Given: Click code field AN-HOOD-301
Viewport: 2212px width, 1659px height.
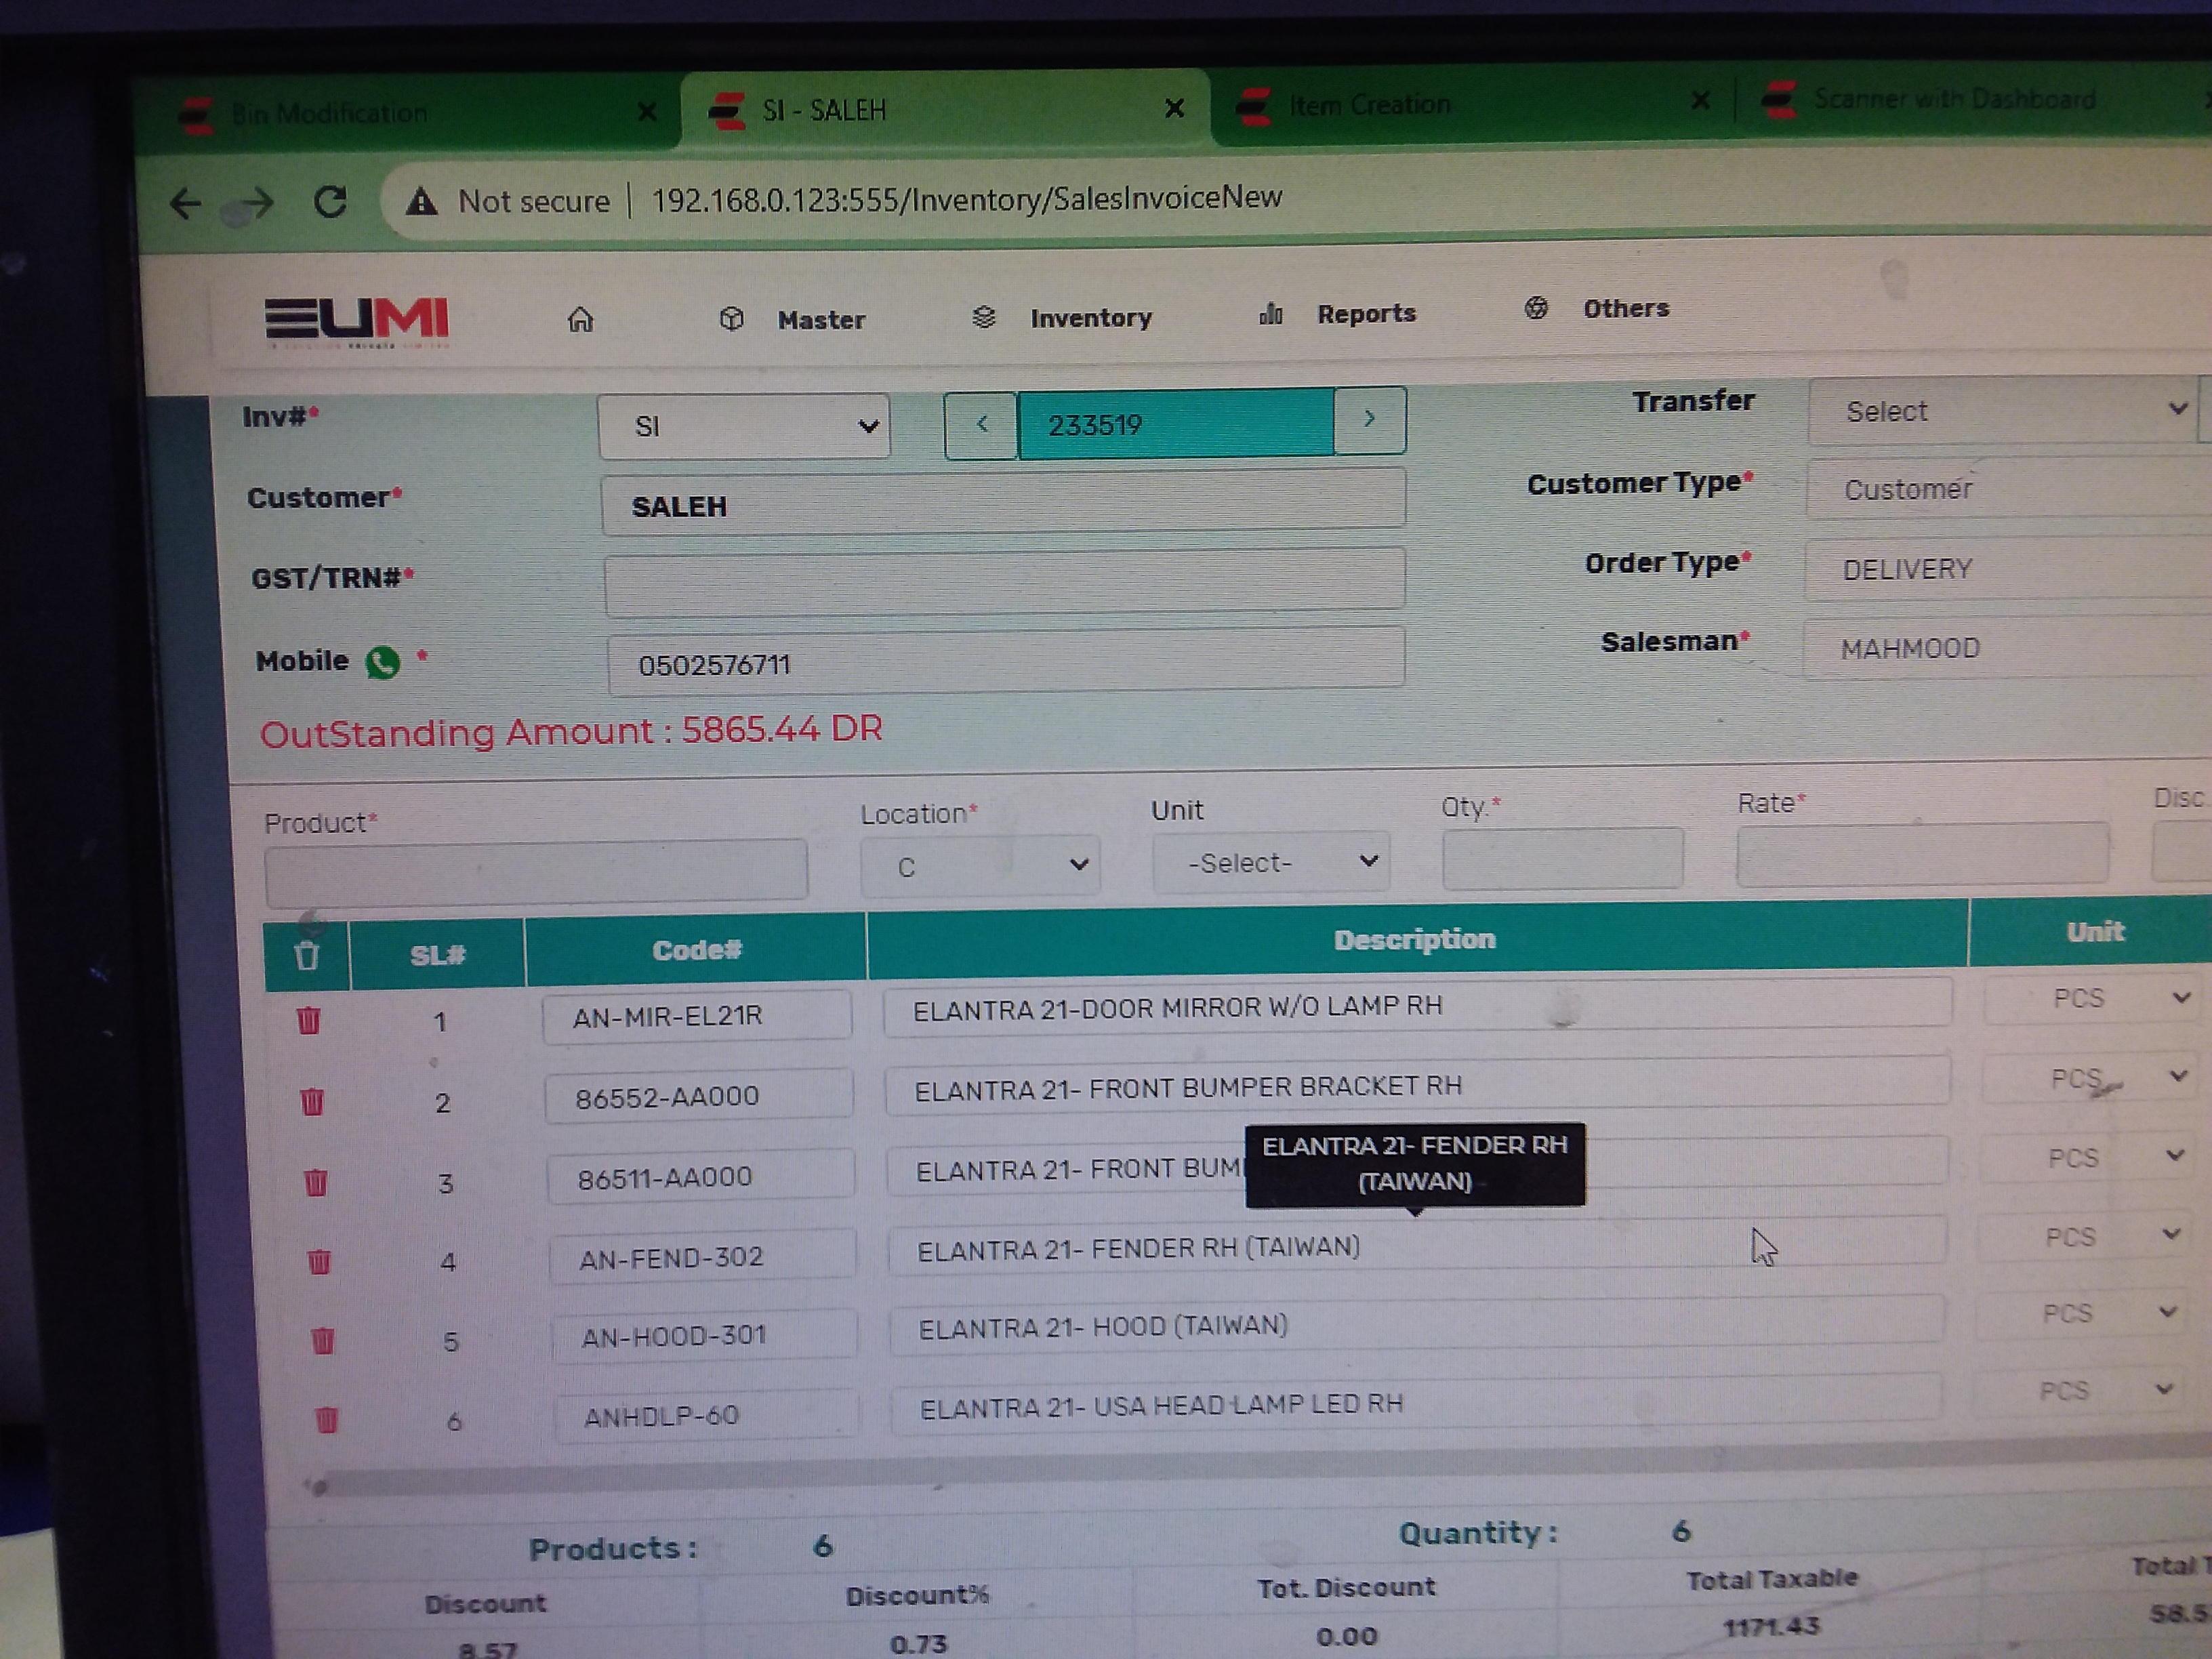Looking at the screenshot, I should tap(704, 1336).
